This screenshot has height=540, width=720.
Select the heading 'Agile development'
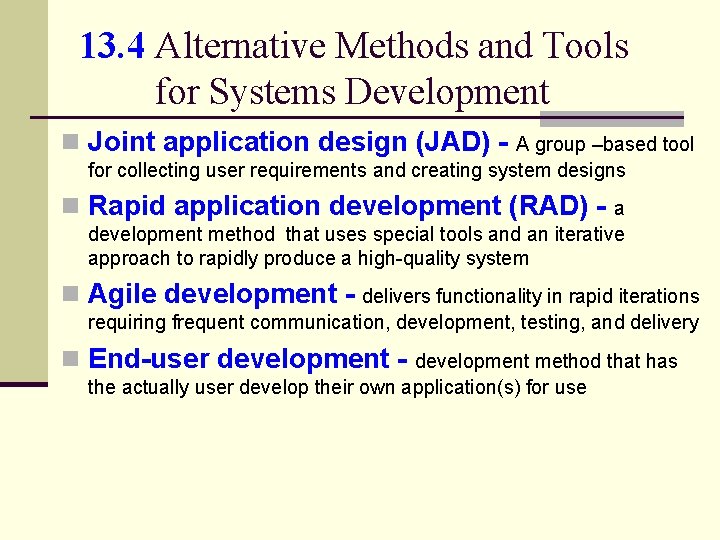213,294
